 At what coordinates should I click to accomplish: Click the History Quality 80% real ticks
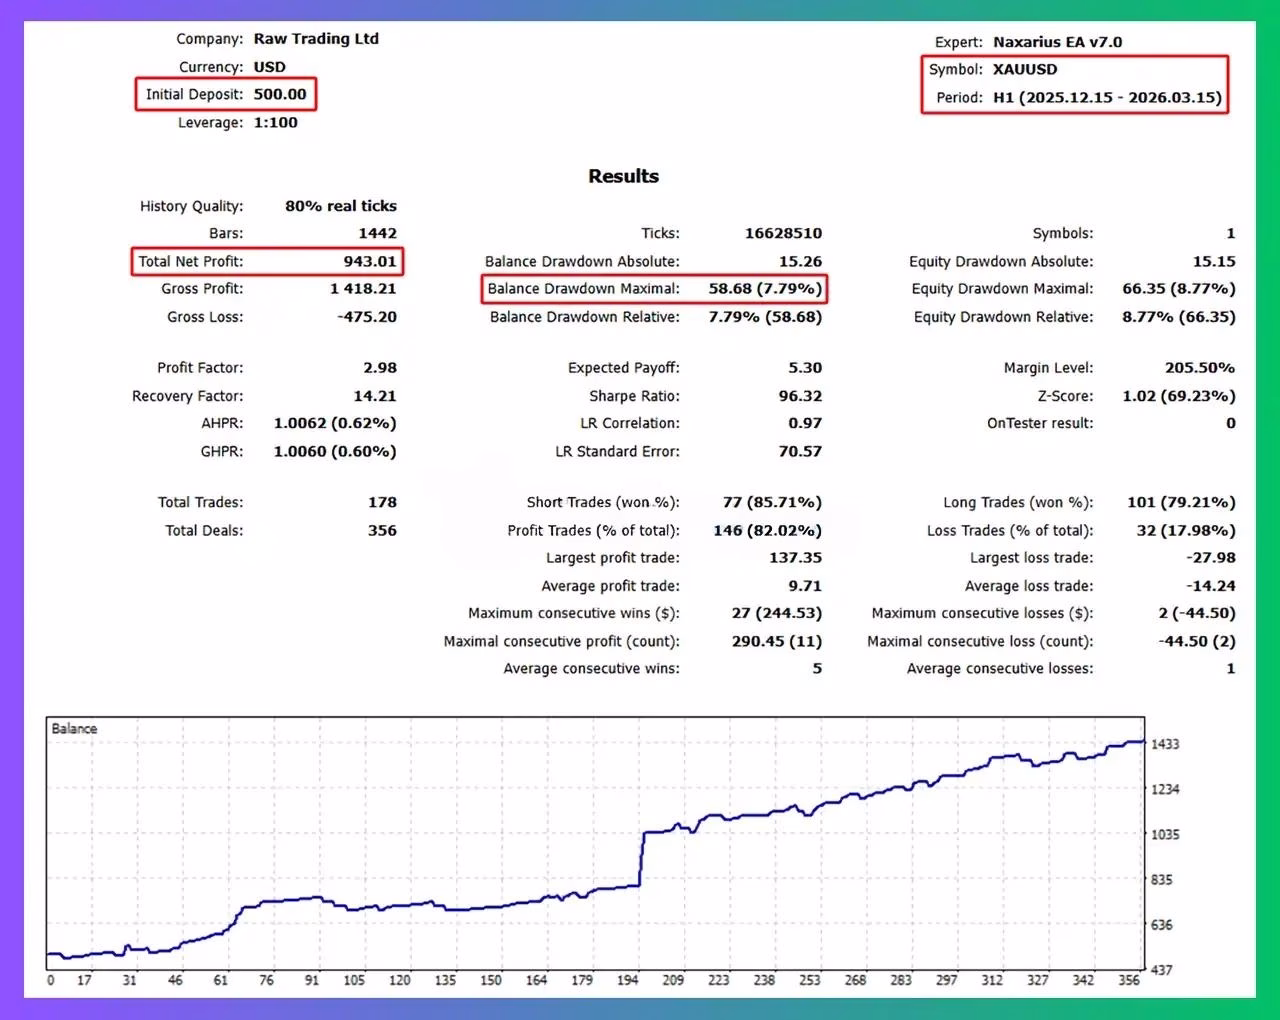click(x=341, y=206)
